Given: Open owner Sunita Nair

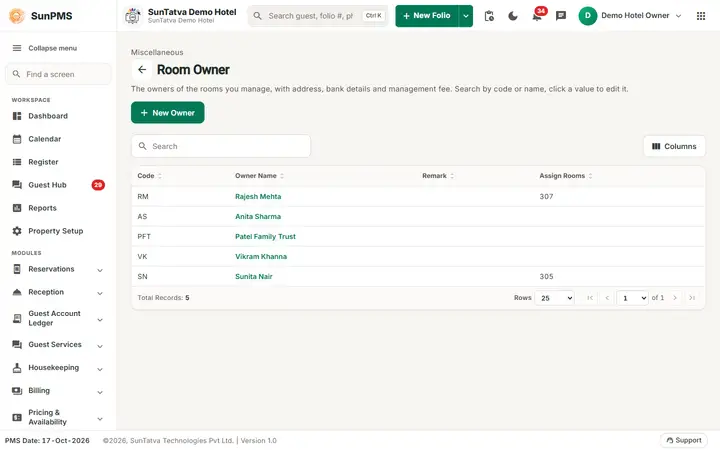Looking at the screenshot, I should pos(254,276).
